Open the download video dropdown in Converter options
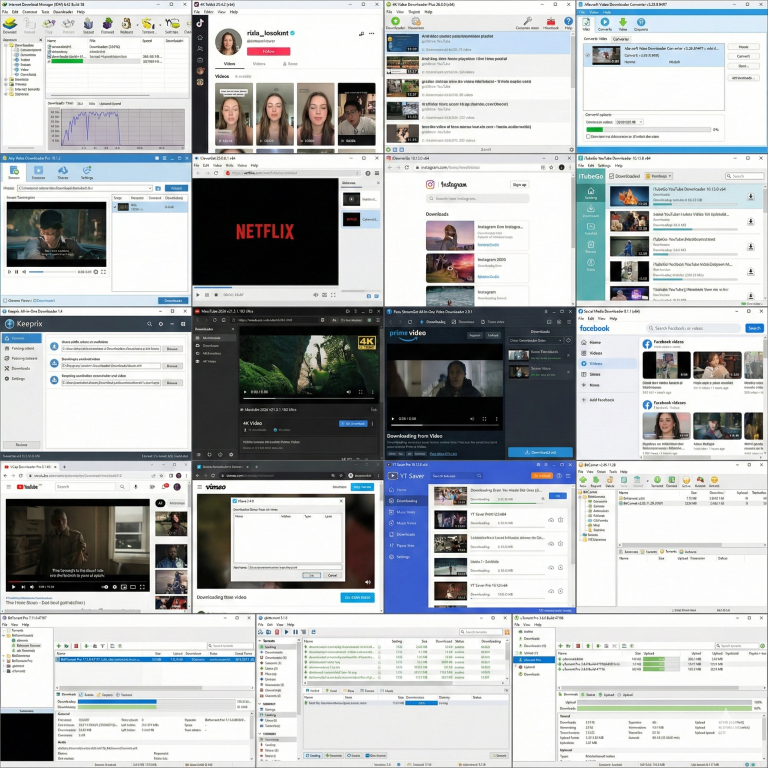This screenshot has height=768, width=768. coord(629,121)
